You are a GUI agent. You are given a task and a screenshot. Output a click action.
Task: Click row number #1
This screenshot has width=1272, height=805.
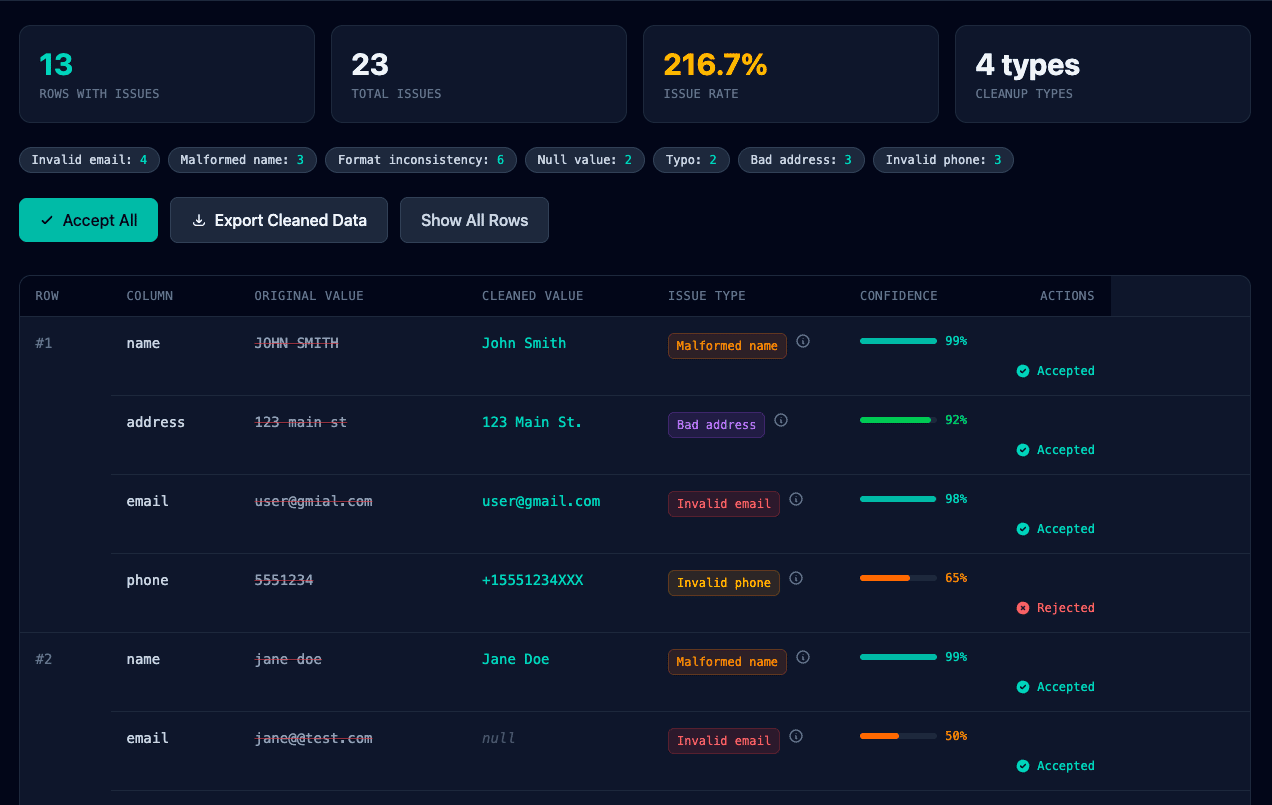pos(44,343)
